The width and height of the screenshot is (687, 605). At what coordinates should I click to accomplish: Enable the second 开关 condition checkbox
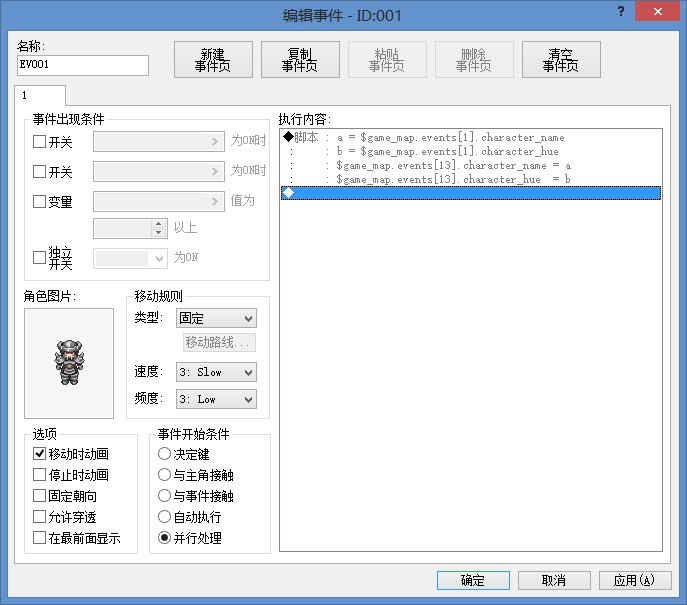[x=39, y=171]
